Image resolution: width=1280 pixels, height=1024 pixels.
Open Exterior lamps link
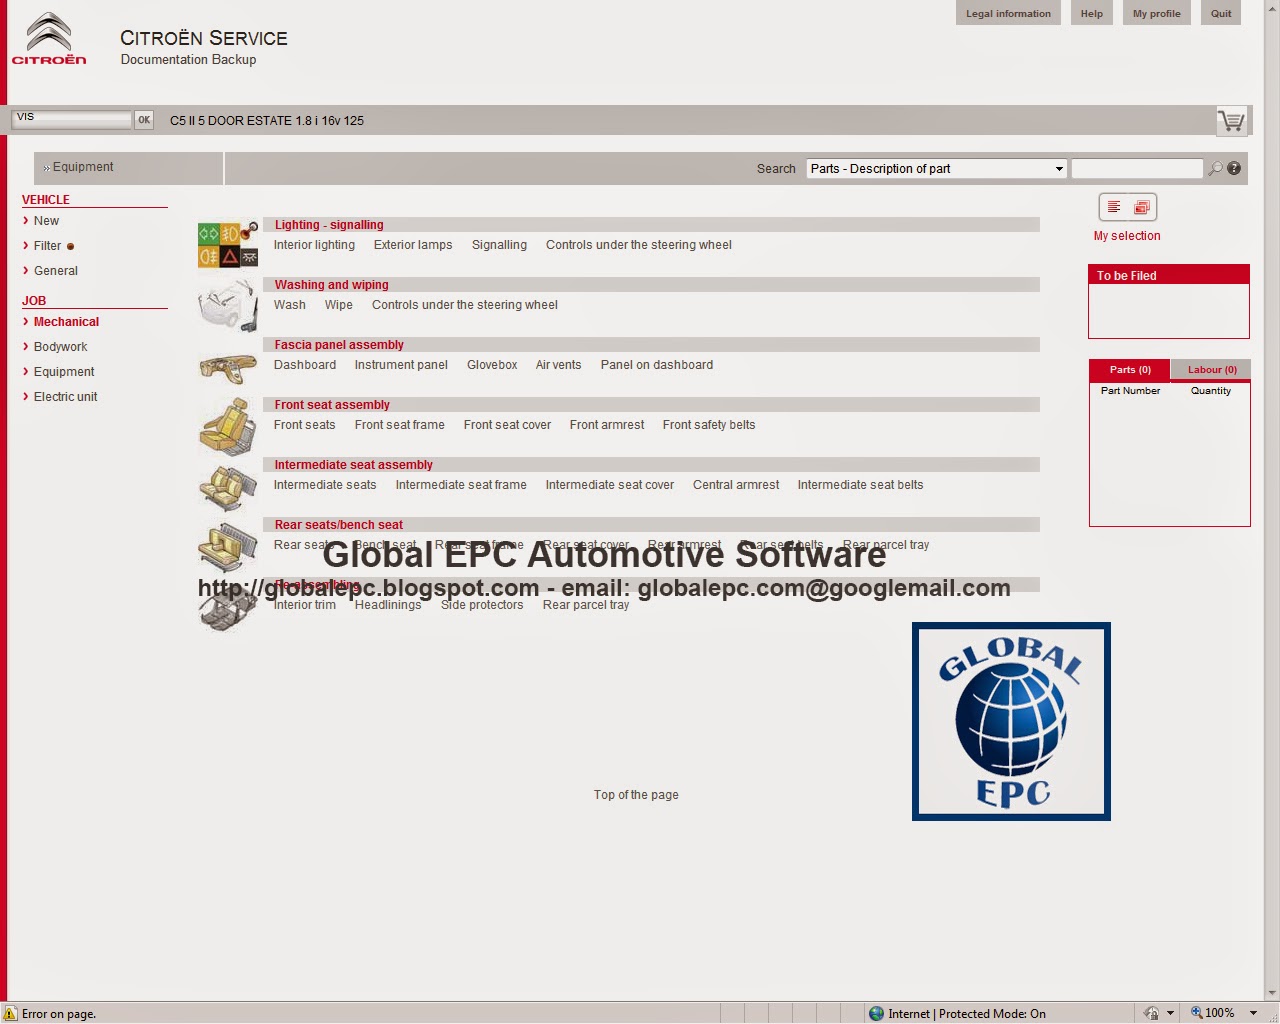click(413, 245)
